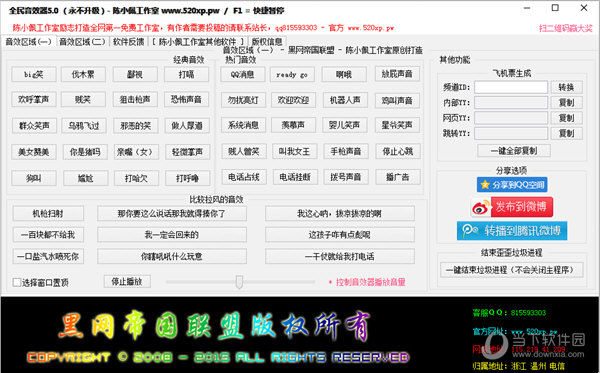Play the 电话占线 sound effect
Viewport: 600px width, 373px height.
click(244, 177)
